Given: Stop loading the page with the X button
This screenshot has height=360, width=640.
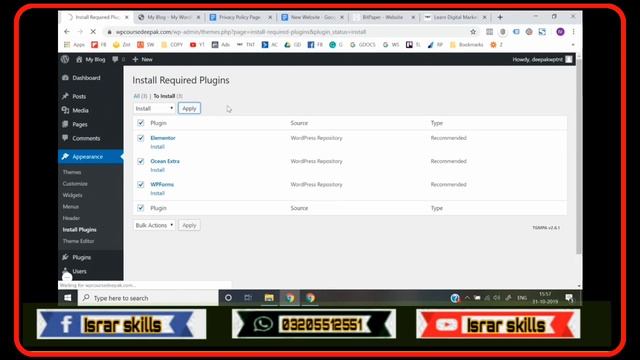Looking at the screenshot, I should (x=93, y=31).
